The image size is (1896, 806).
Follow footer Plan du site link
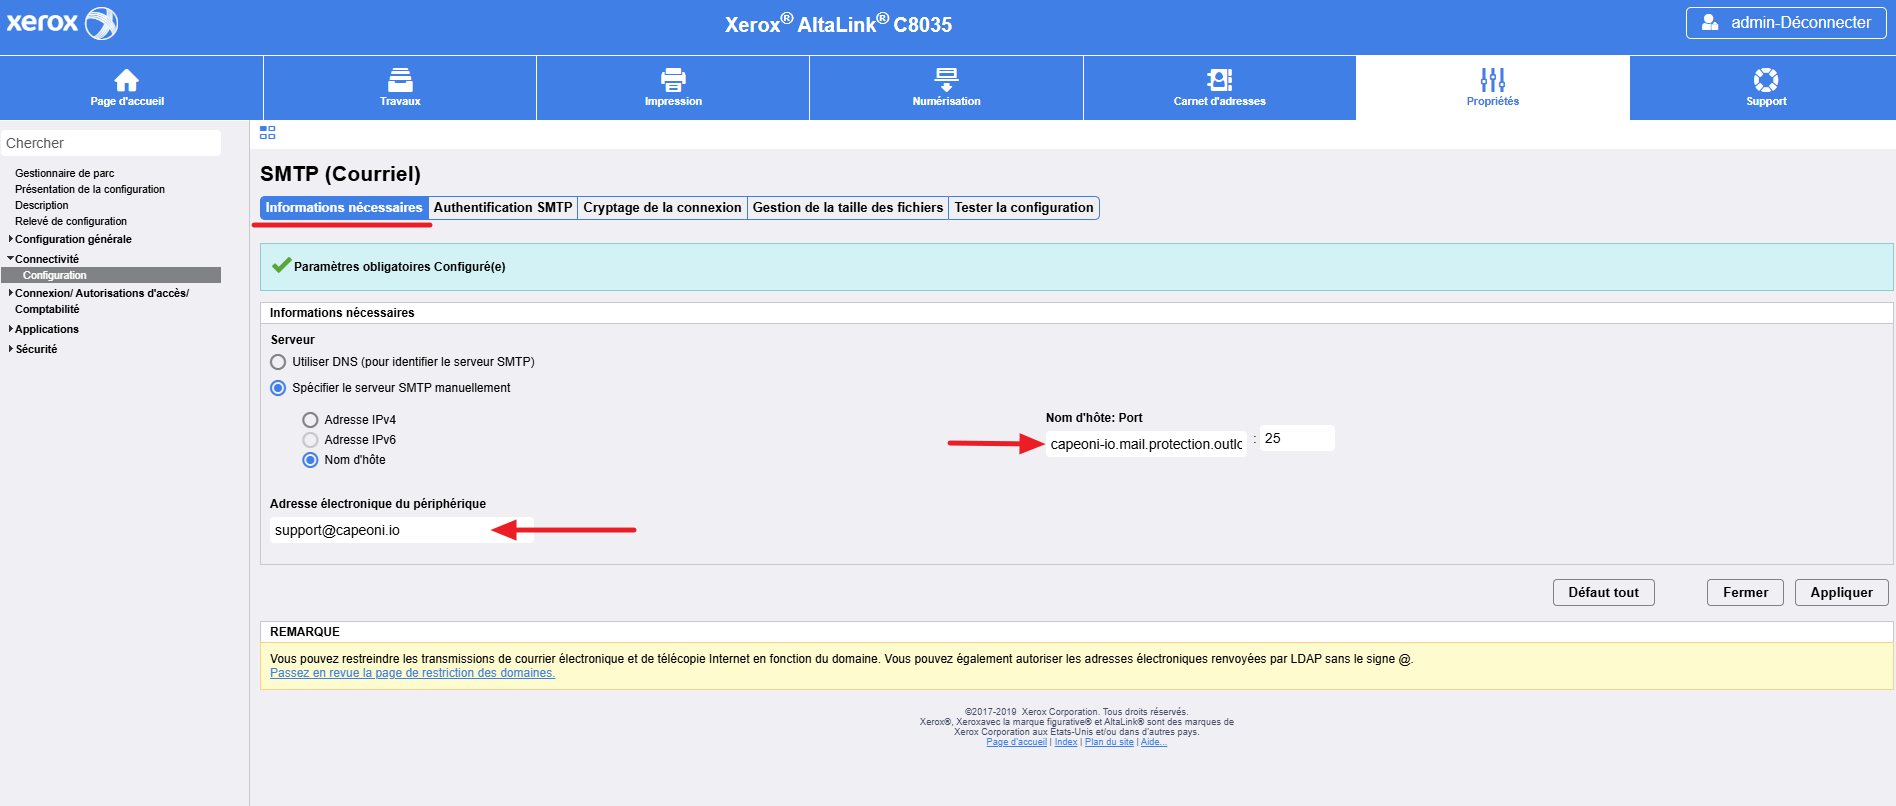pyautogui.click(x=1109, y=742)
